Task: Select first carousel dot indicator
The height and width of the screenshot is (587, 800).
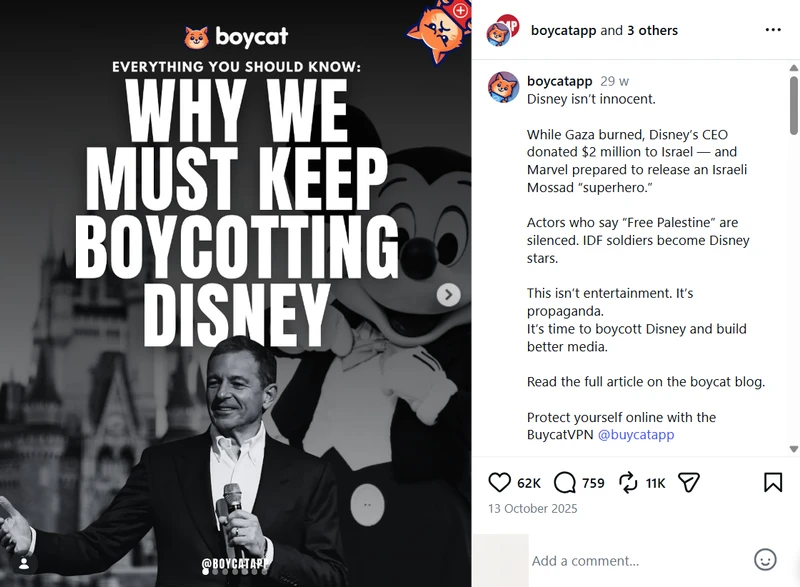Action: 206,572
